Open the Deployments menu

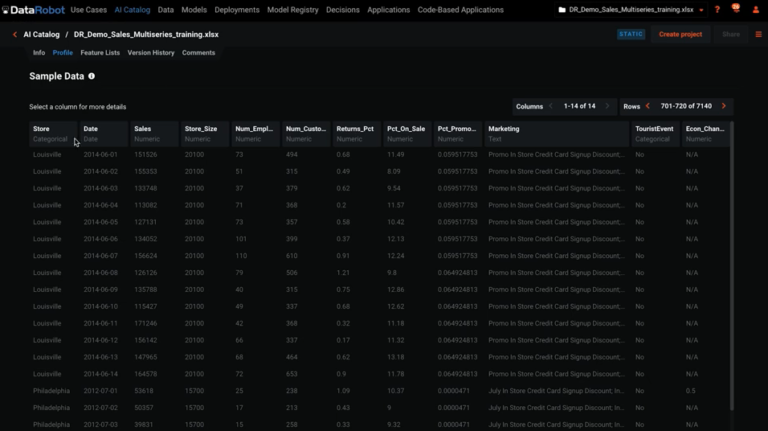(x=237, y=10)
